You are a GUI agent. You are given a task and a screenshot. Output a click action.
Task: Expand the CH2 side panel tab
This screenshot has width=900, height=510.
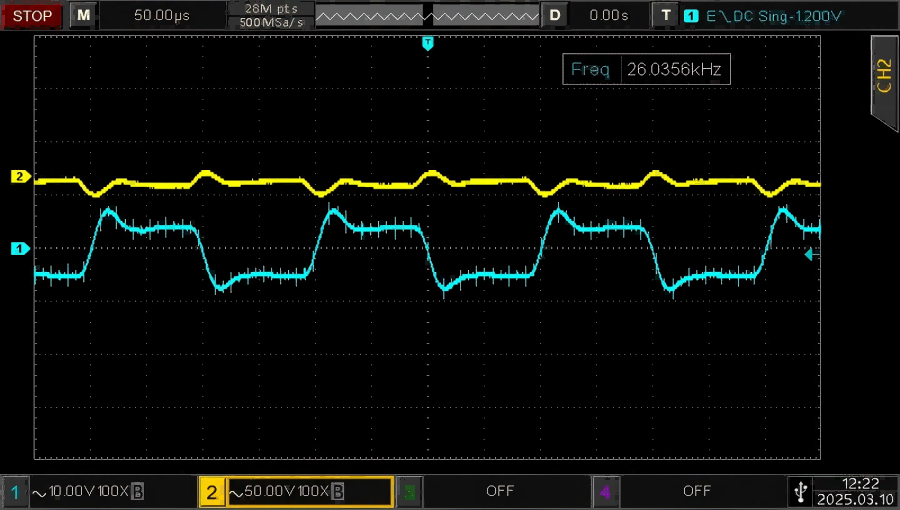(x=885, y=80)
